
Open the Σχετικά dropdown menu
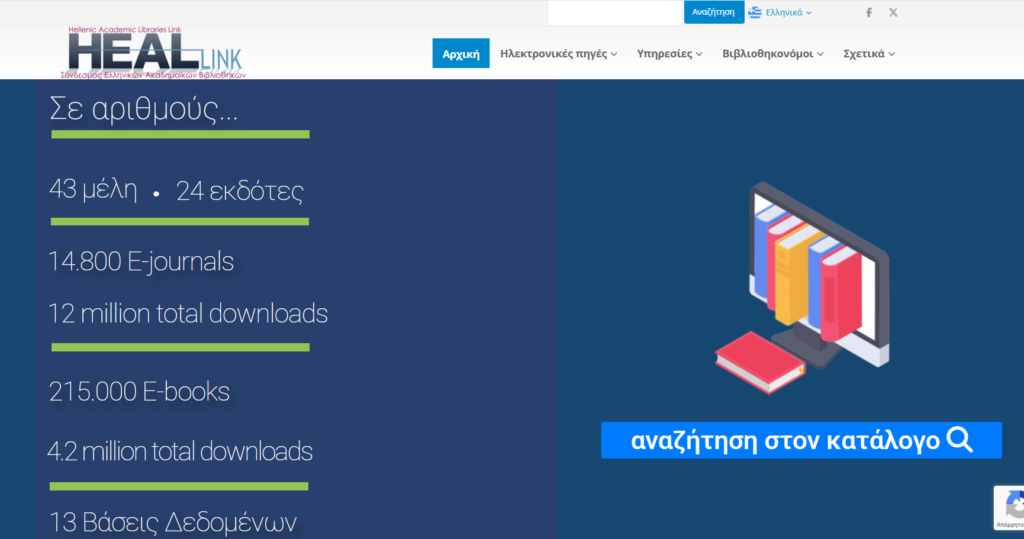click(x=868, y=54)
